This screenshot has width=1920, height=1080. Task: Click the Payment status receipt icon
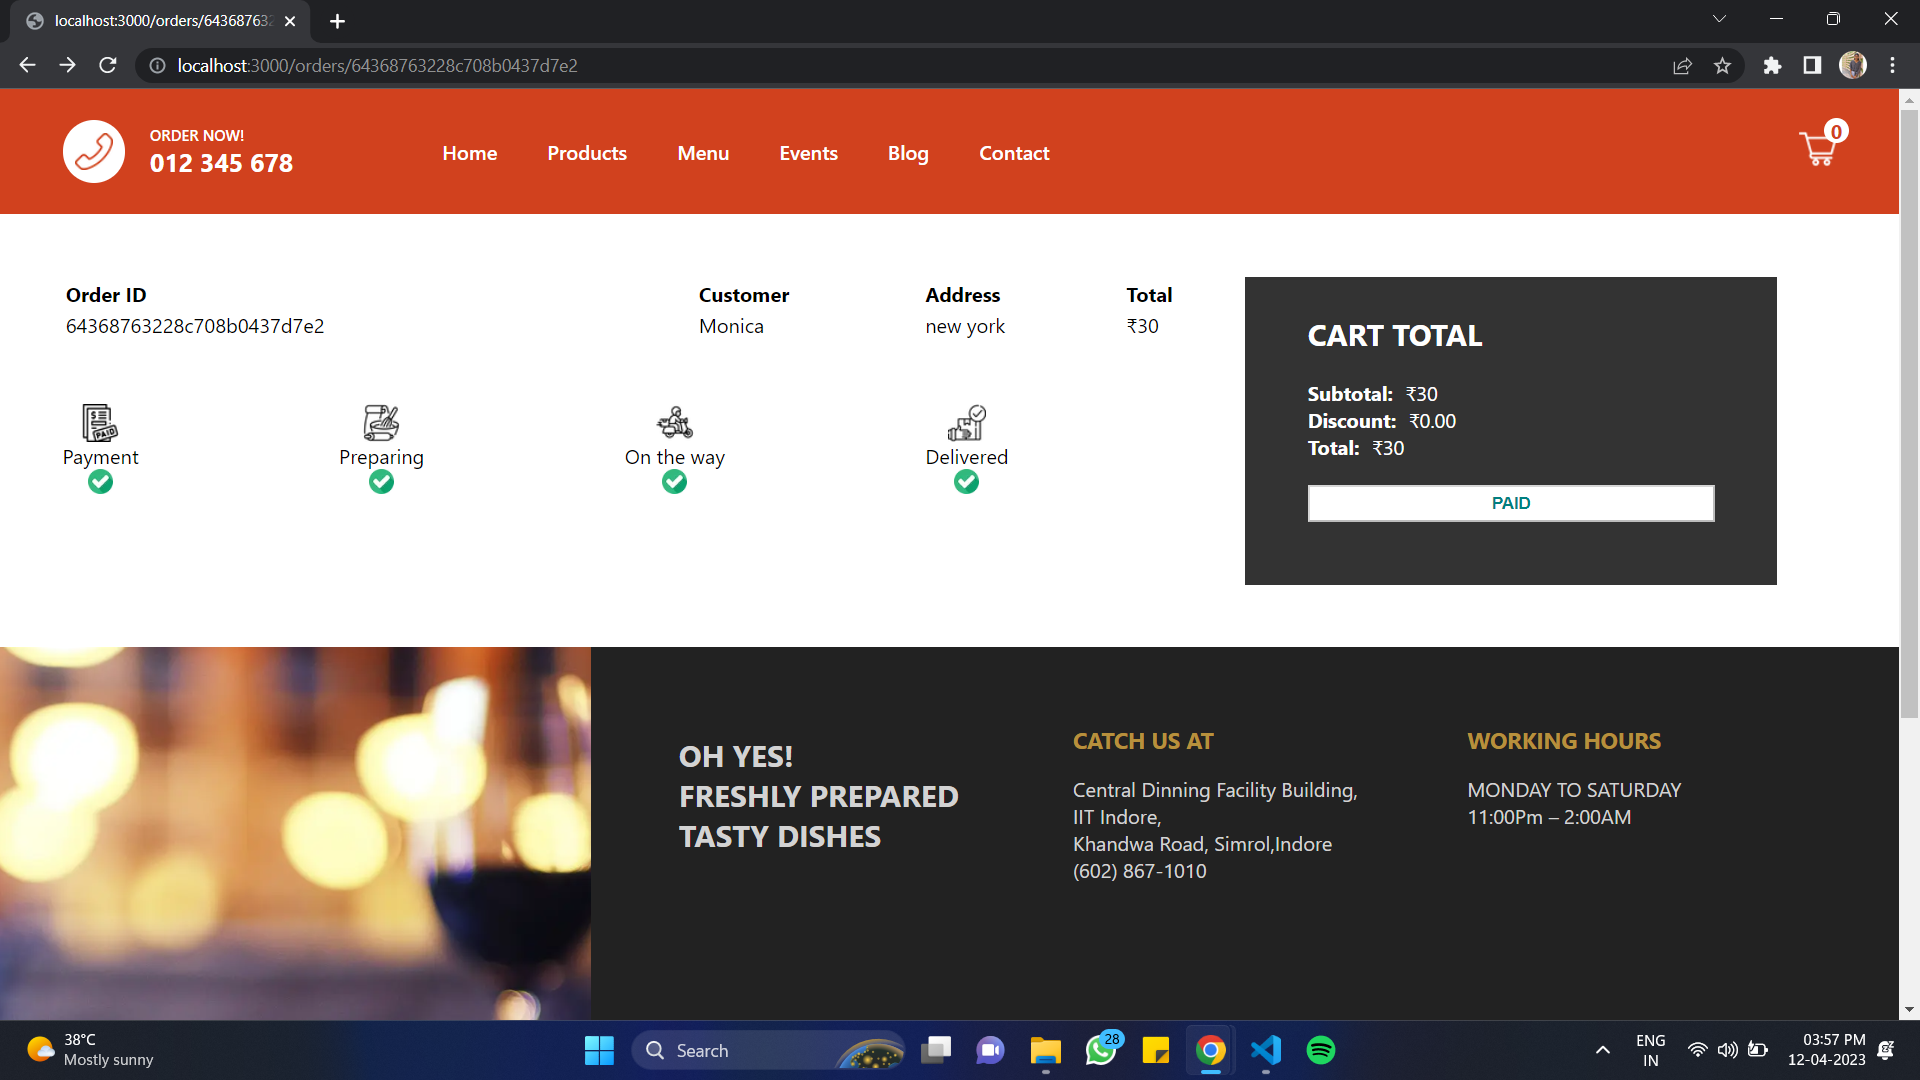pyautogui.click(x=98, y=423)
